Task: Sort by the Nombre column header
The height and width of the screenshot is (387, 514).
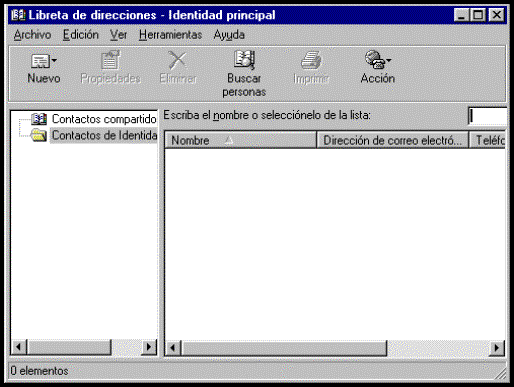Action: 240,140
